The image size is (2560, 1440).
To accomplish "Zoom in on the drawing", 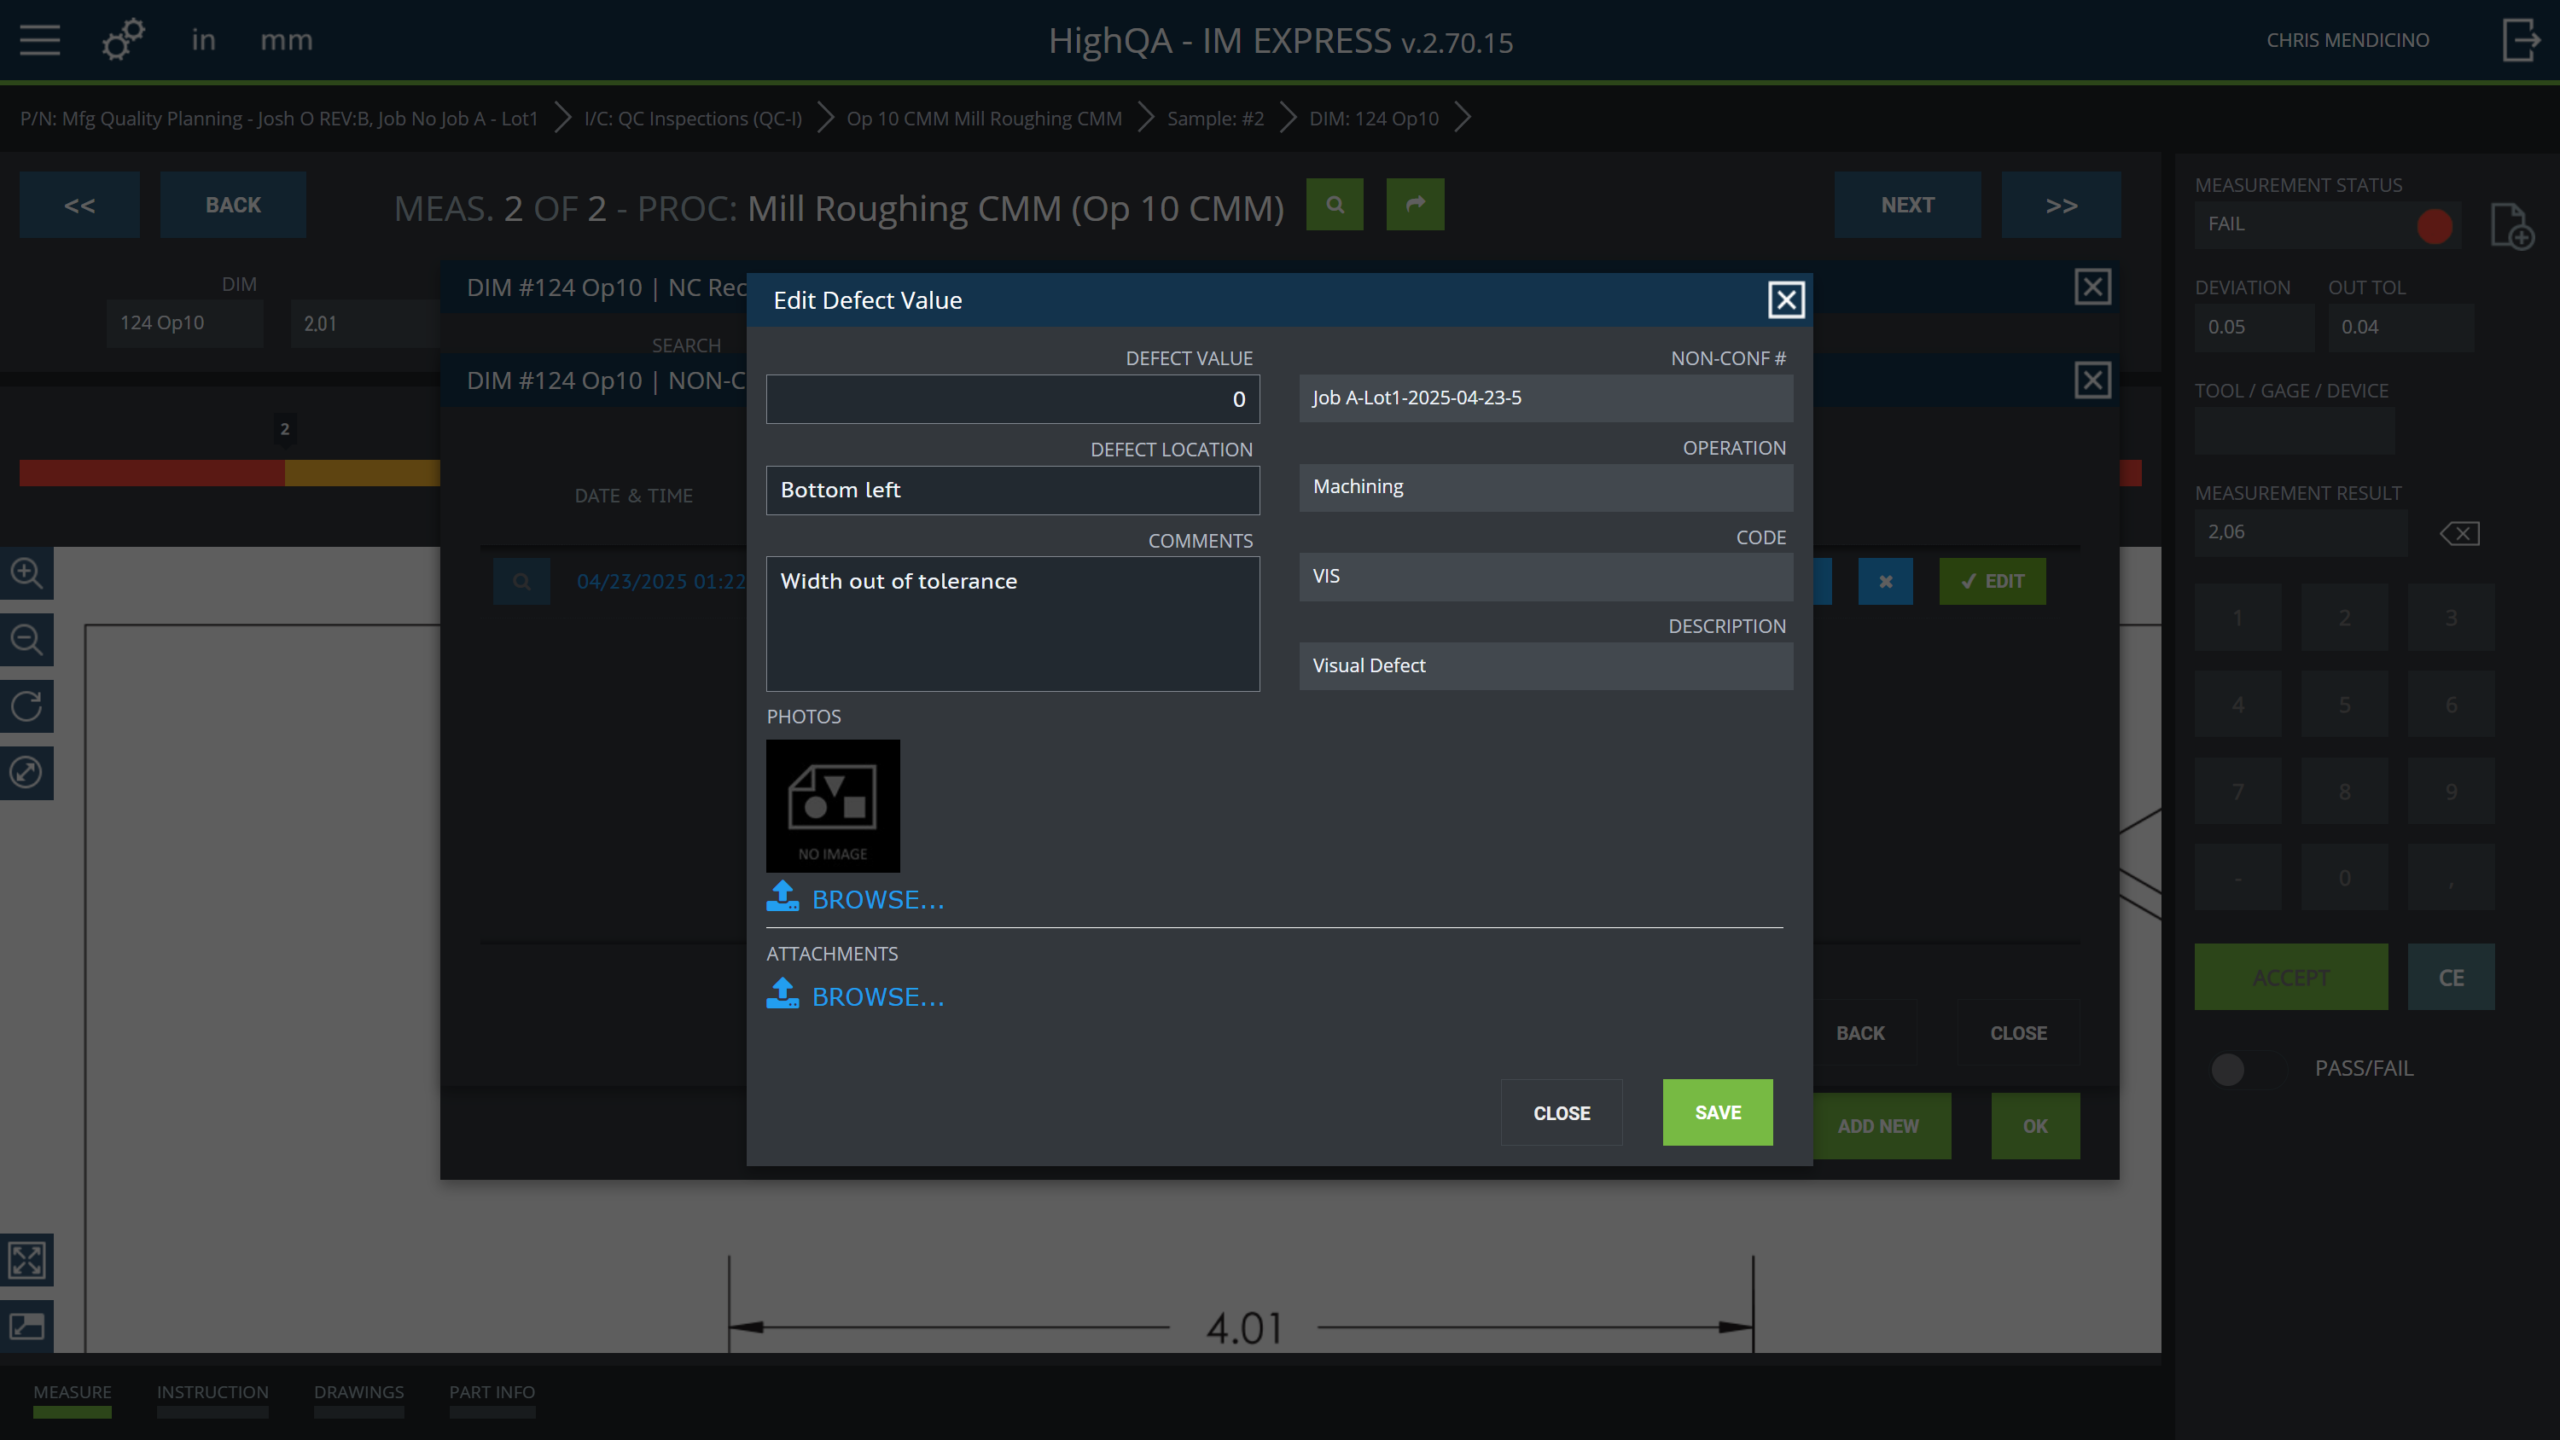I will [x=26, y=573].
